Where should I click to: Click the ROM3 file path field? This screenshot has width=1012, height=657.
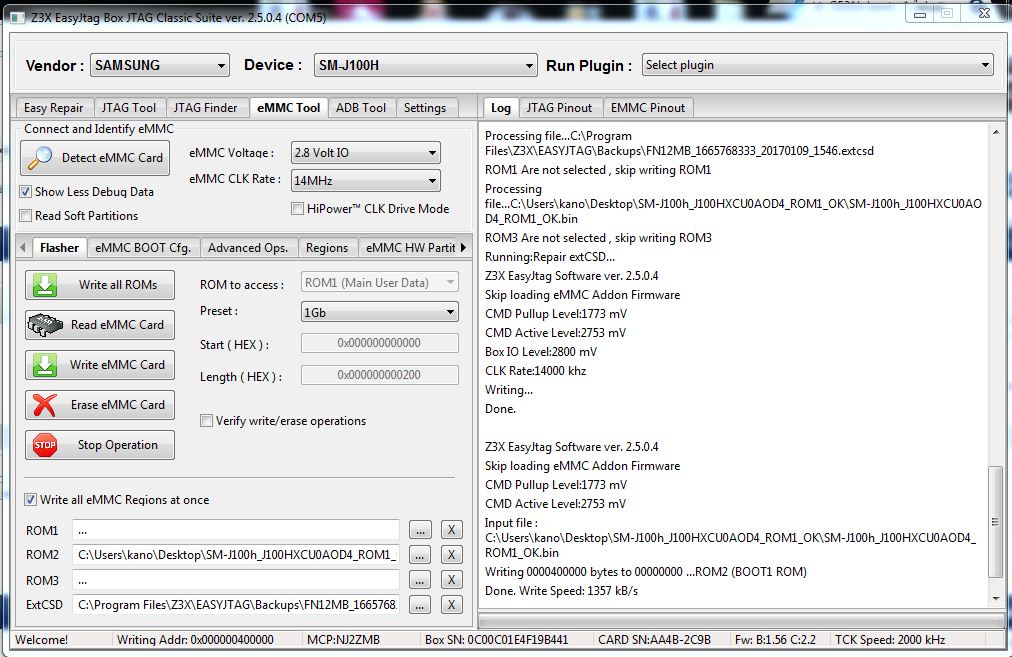point(236,580)
